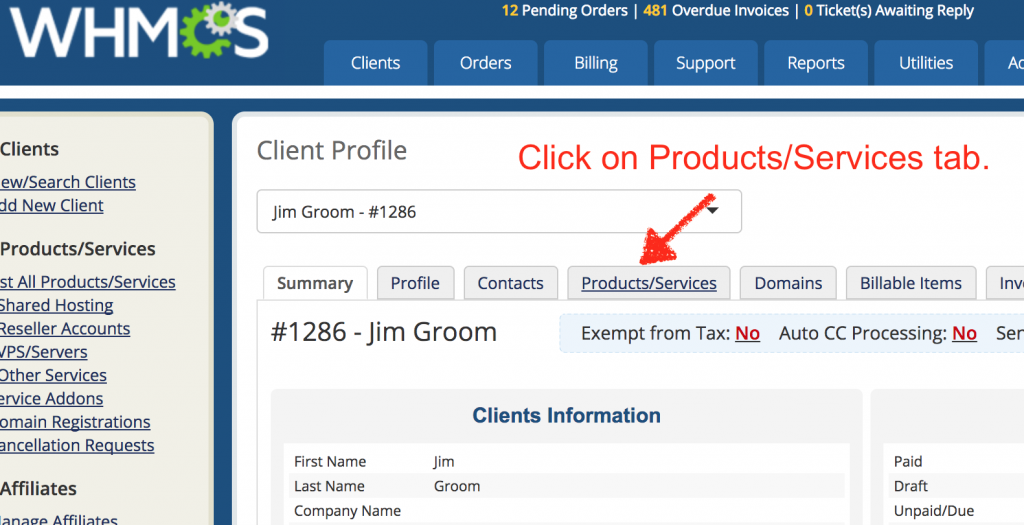Click the Paid row label
Image resolution: width=1024 pixels, height=525 pixels.
908,462
